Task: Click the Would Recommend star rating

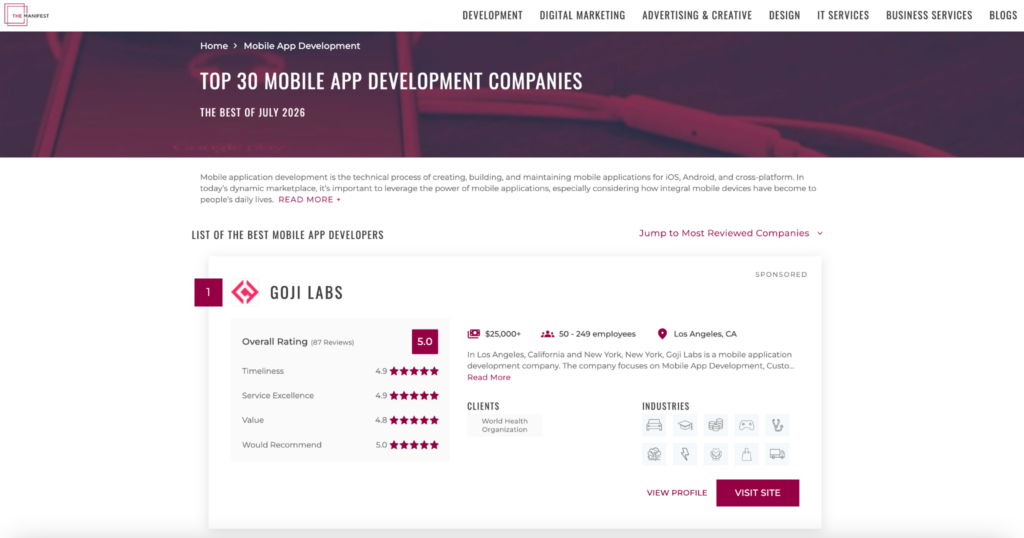Action: tap(414, 445)
